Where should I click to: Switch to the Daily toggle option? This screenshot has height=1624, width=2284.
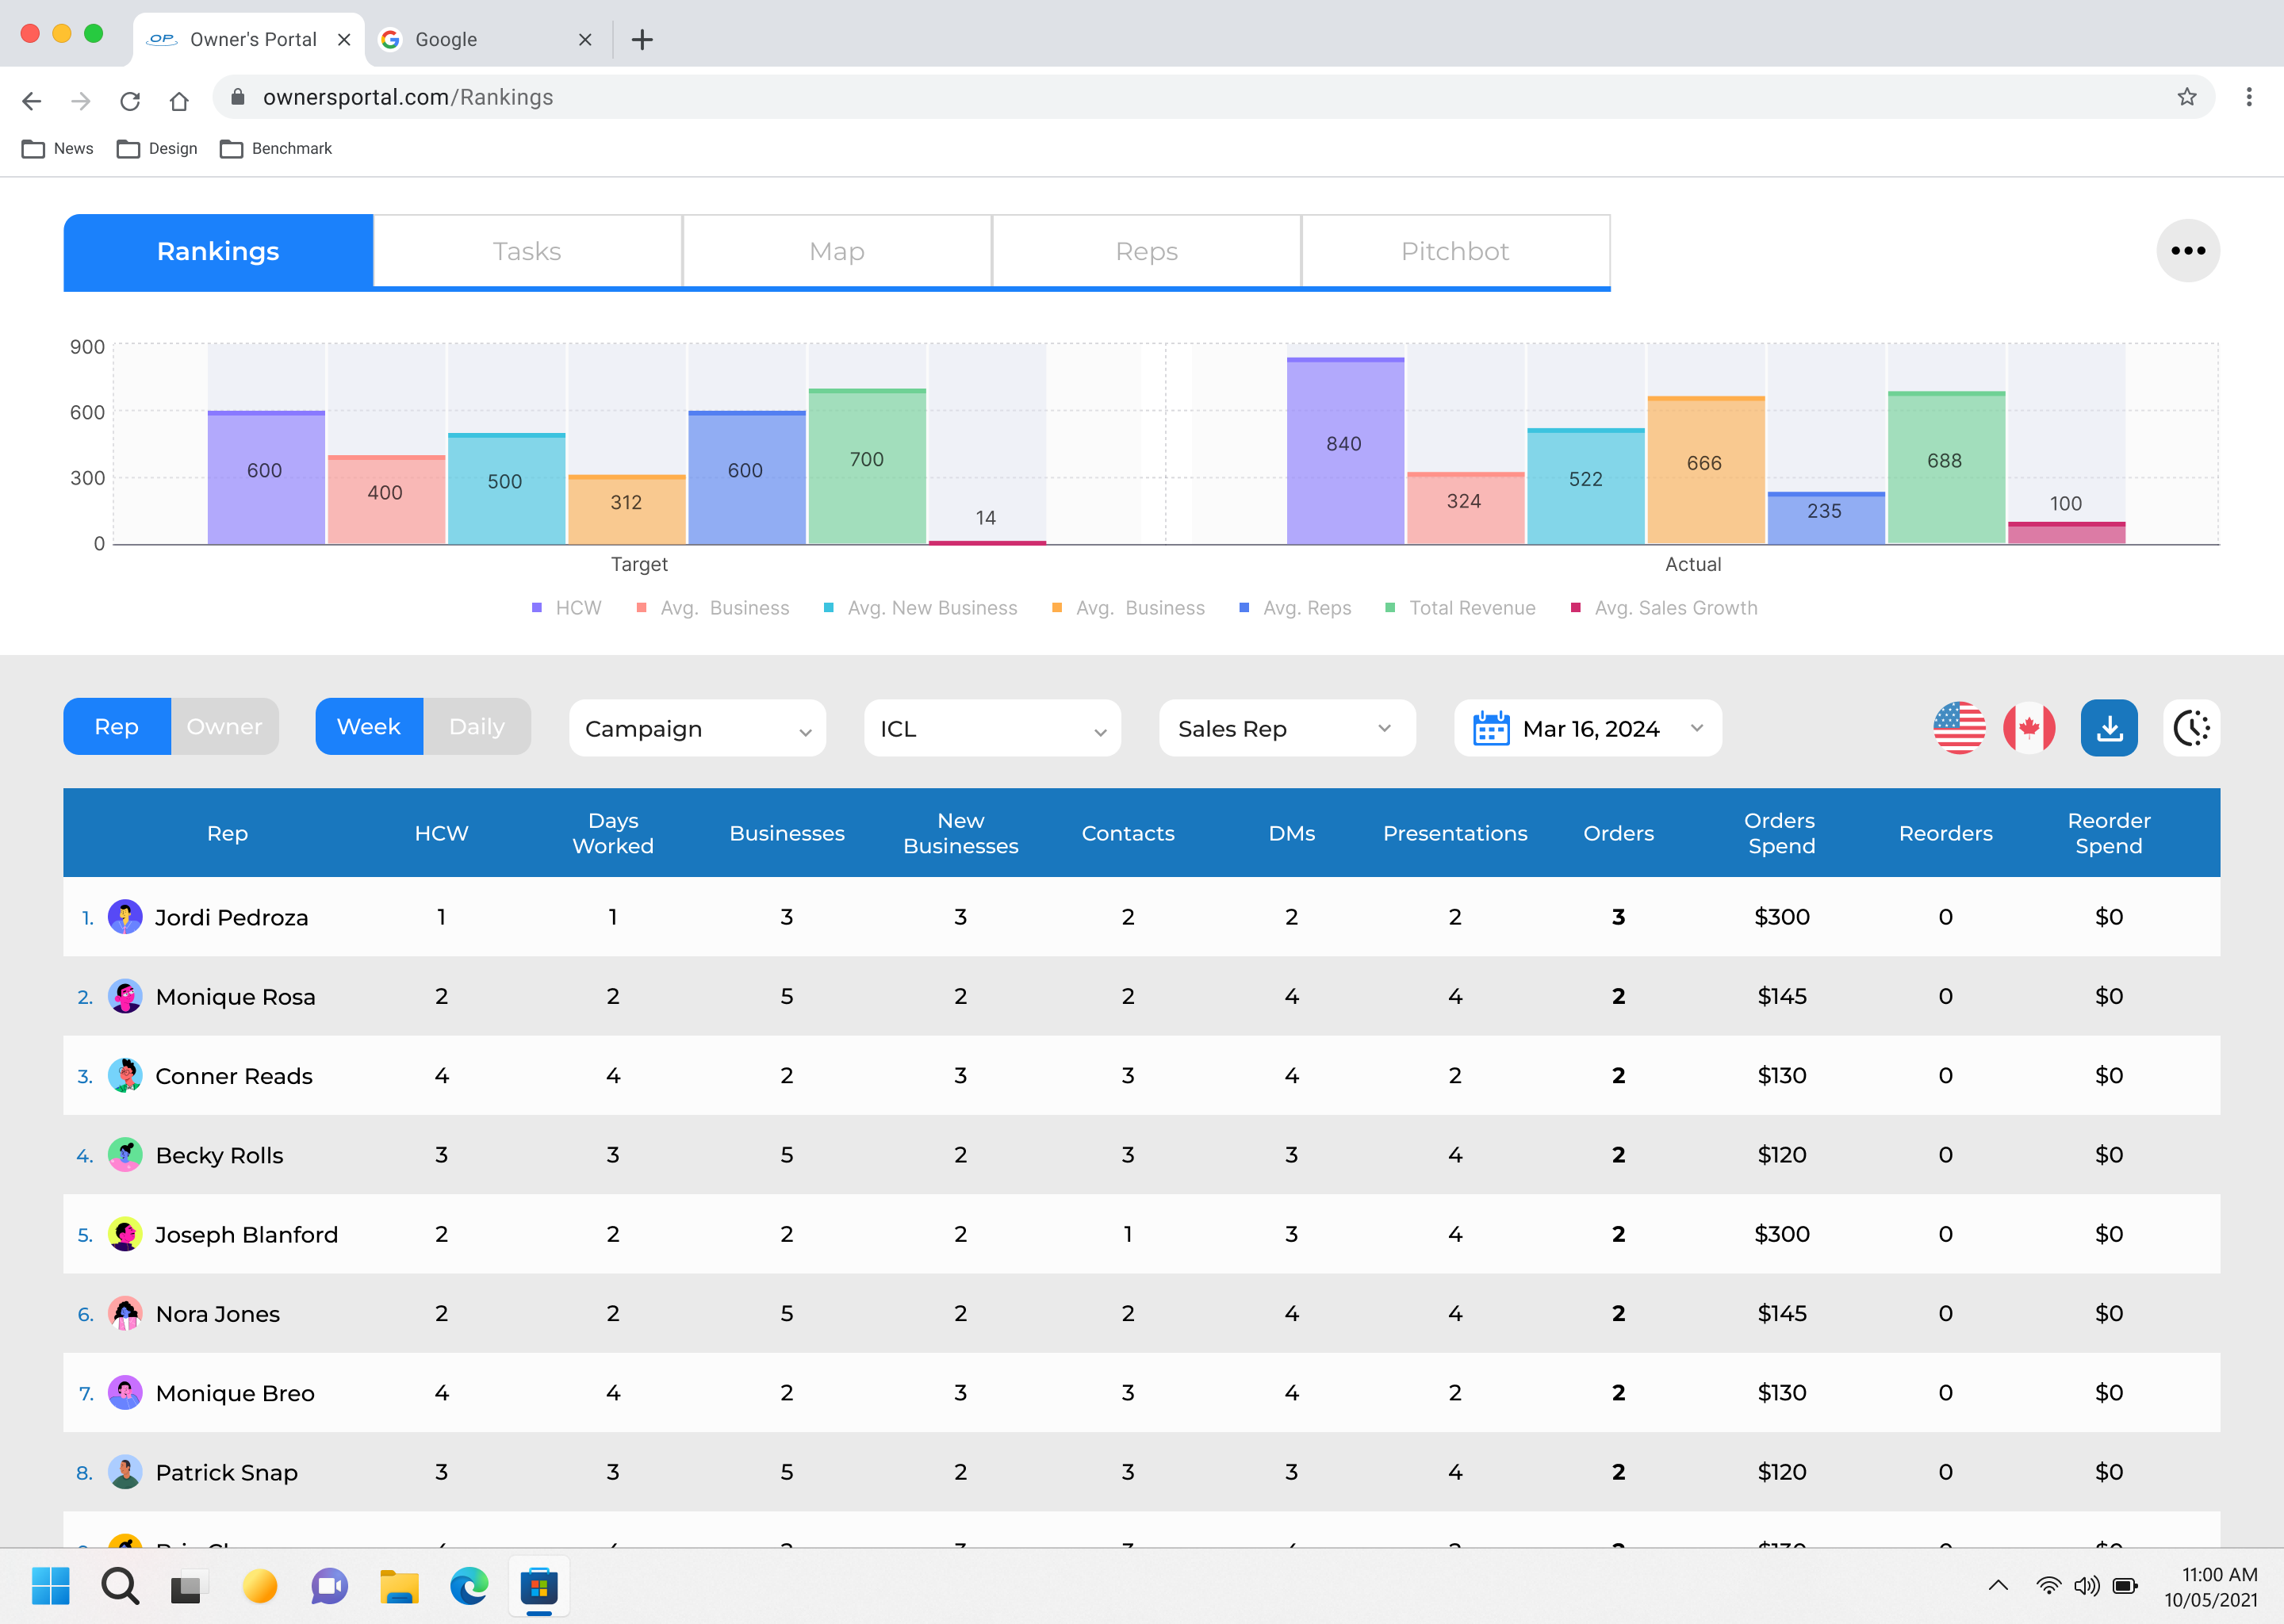476,727
